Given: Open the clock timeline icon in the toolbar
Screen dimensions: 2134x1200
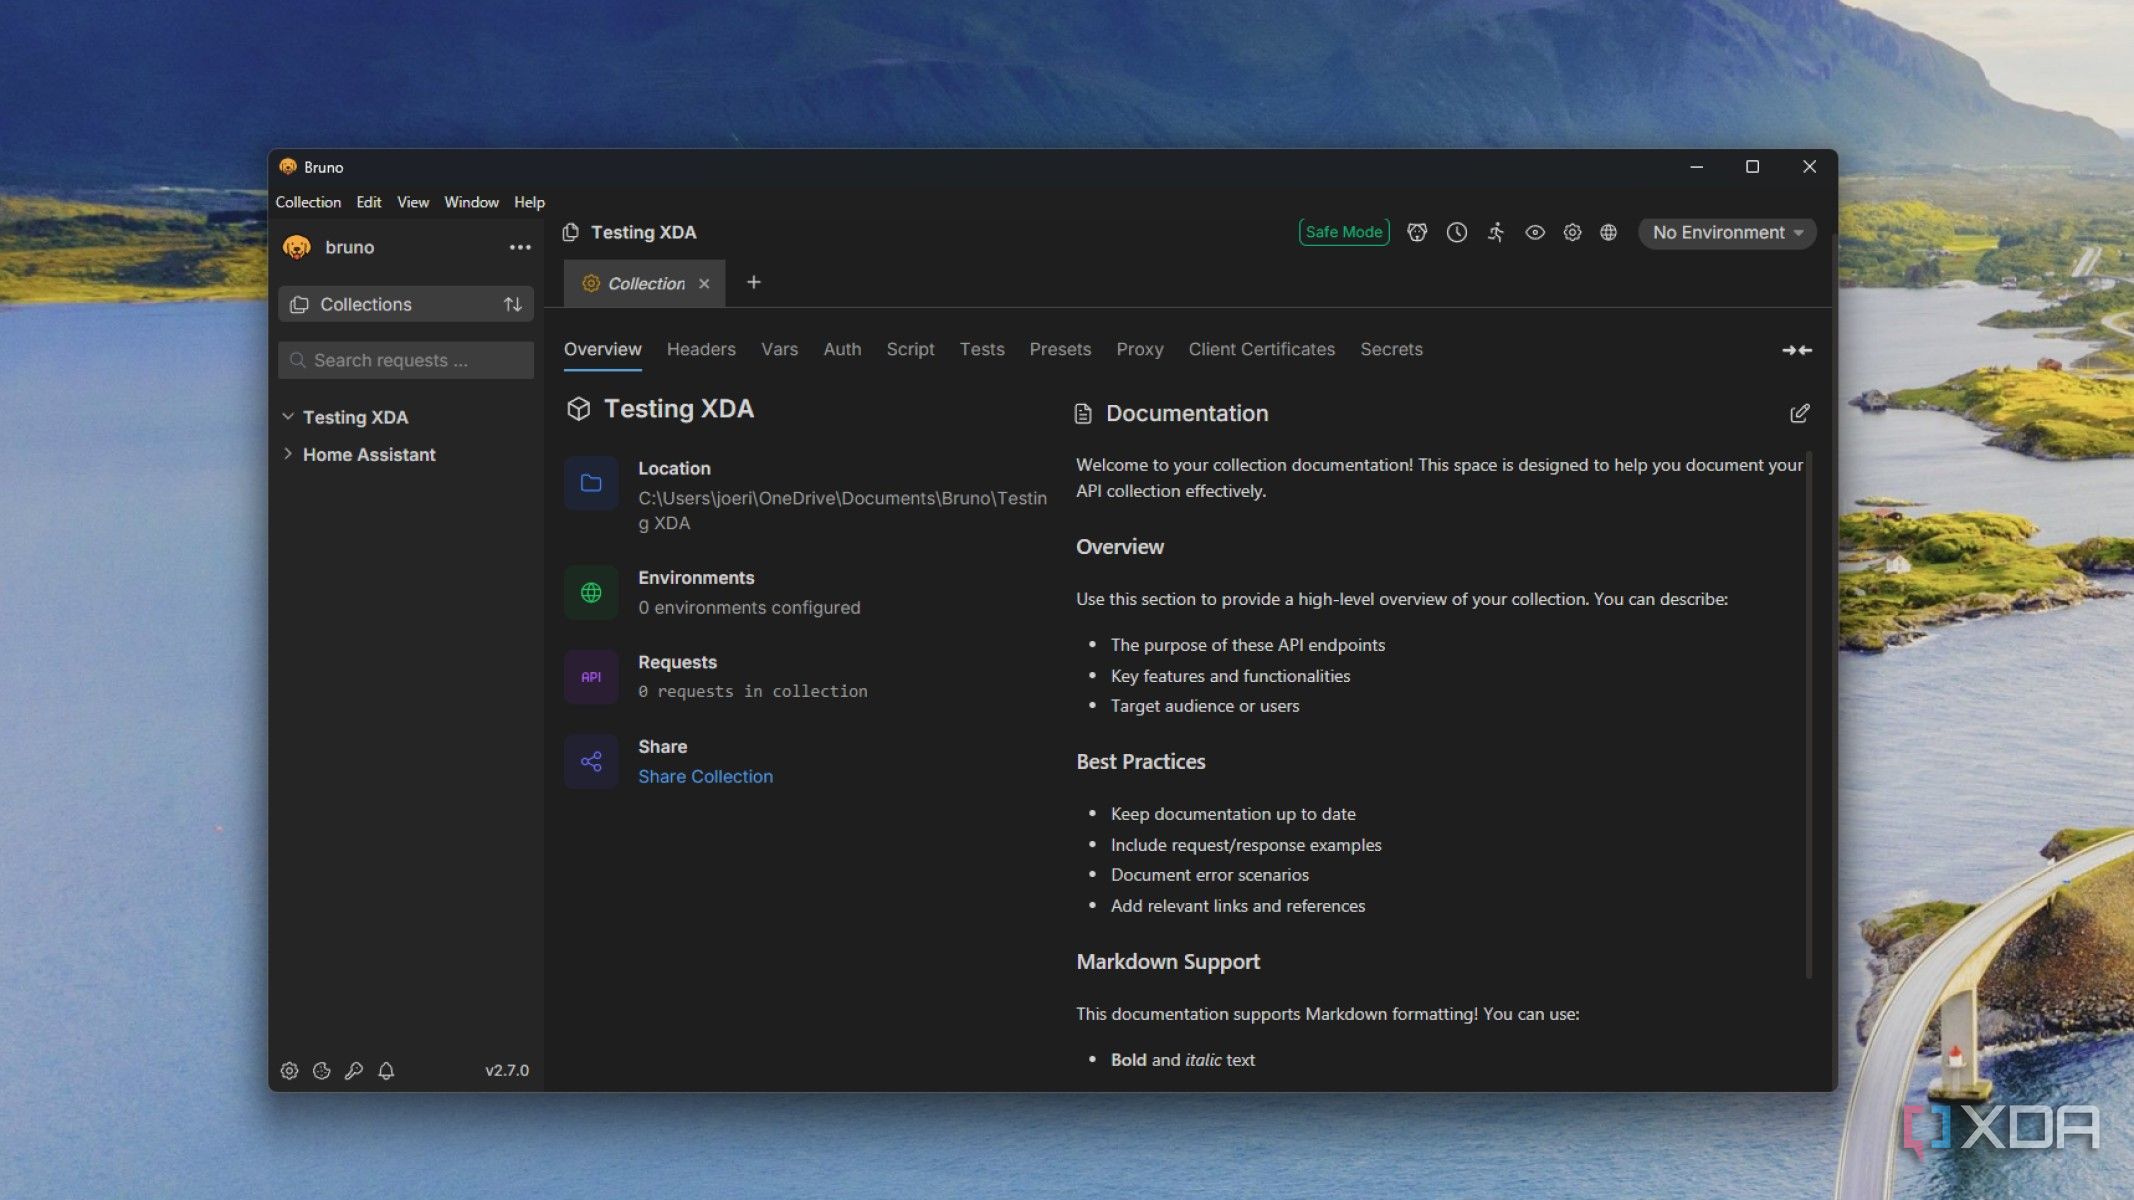Looking at the screenshot, I should 1457,232.
